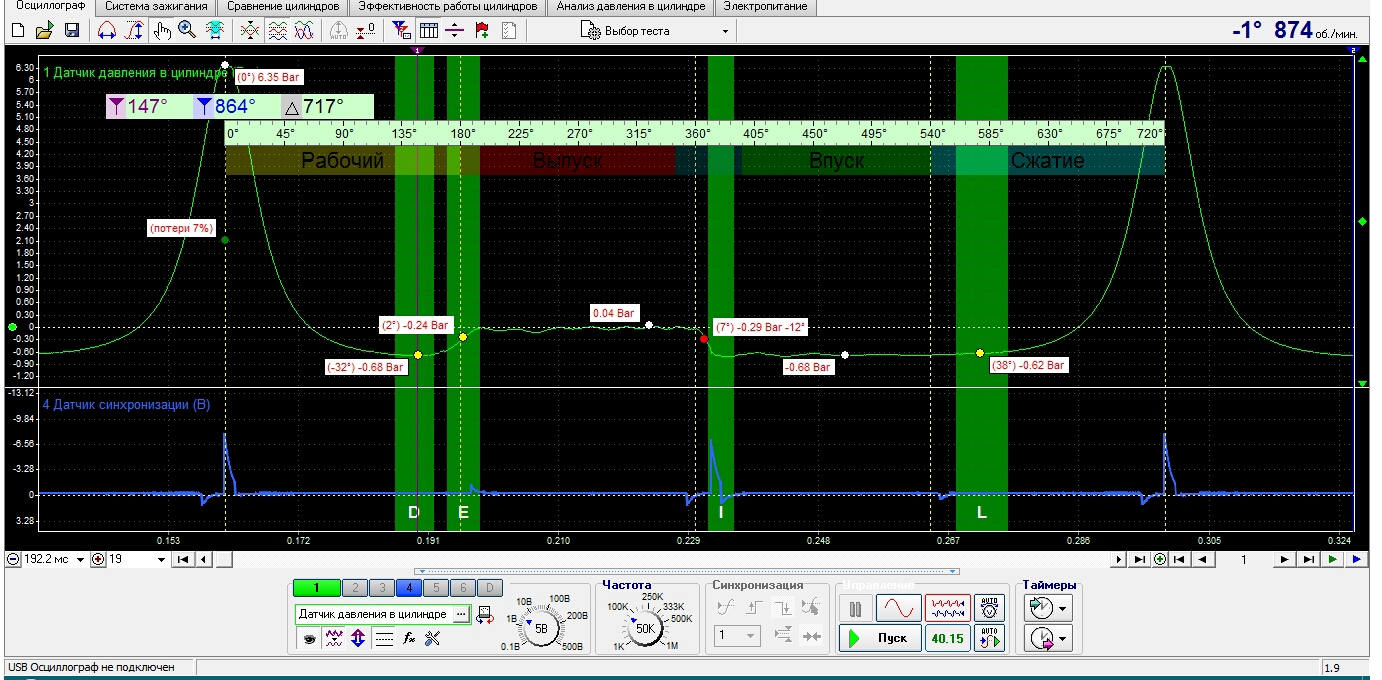Click the crossed multicolor waveforms icon
The image size is (1382, 680).
[x=304, y=31]
